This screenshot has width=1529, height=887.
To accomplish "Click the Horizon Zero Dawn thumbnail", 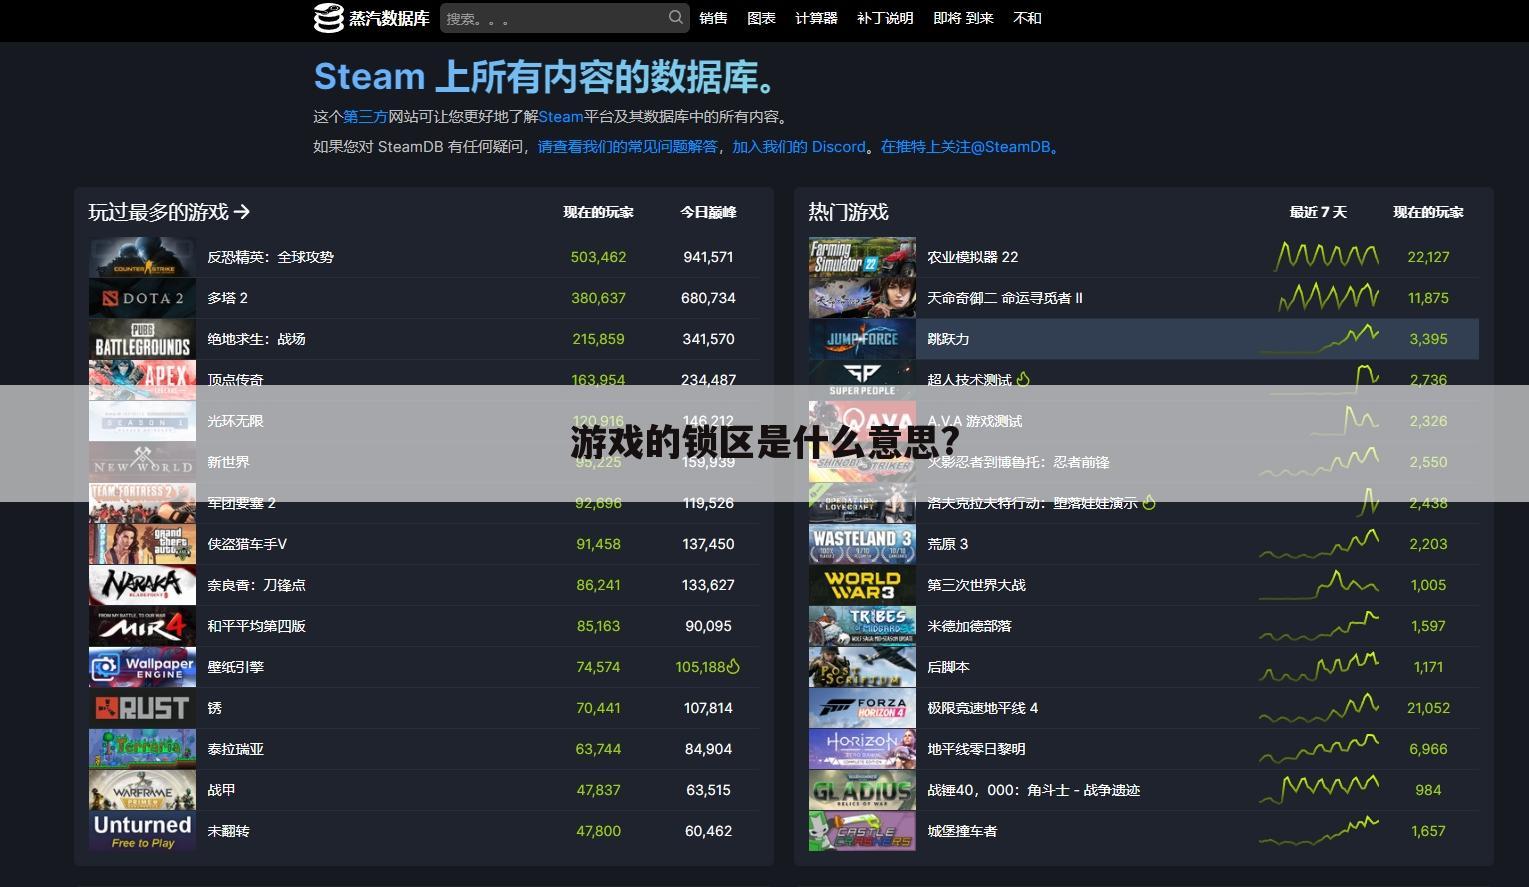I will [x=862, y=749].
